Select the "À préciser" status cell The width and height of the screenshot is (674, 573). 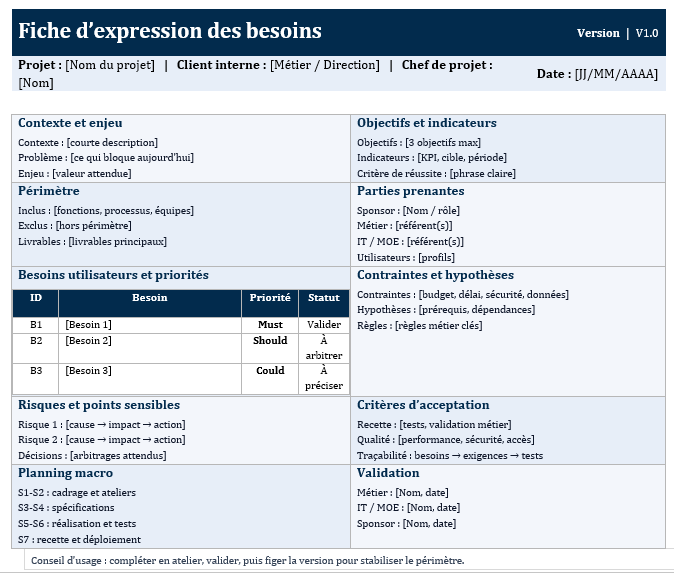tap(324, 378)
